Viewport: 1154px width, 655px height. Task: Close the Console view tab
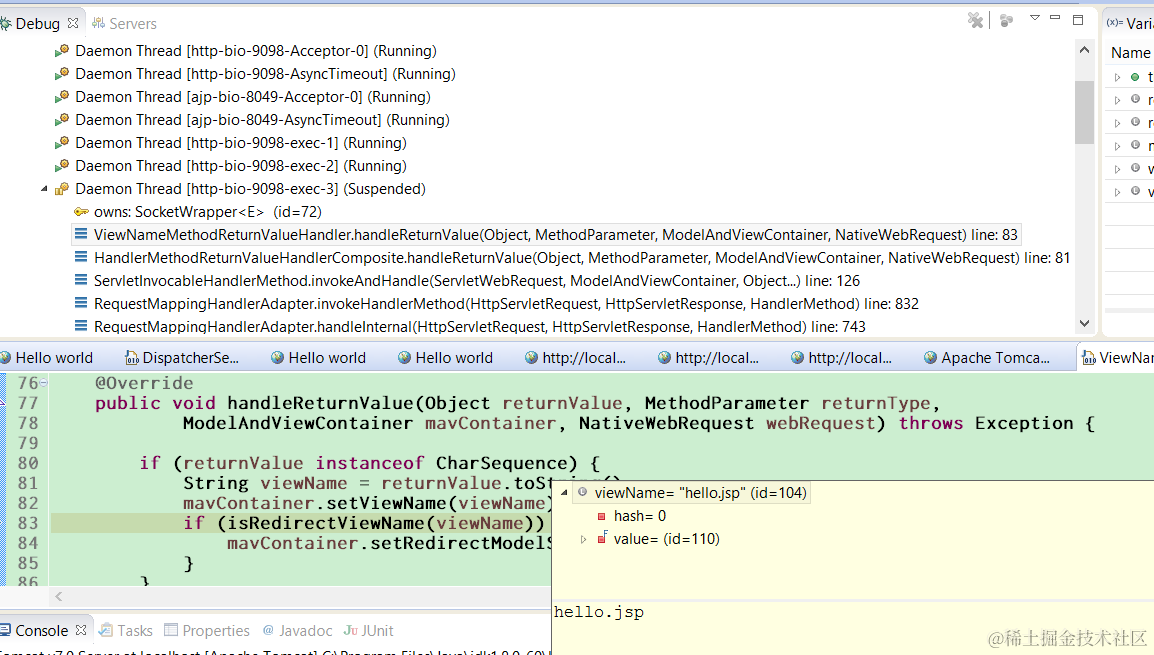coord(81,630)
